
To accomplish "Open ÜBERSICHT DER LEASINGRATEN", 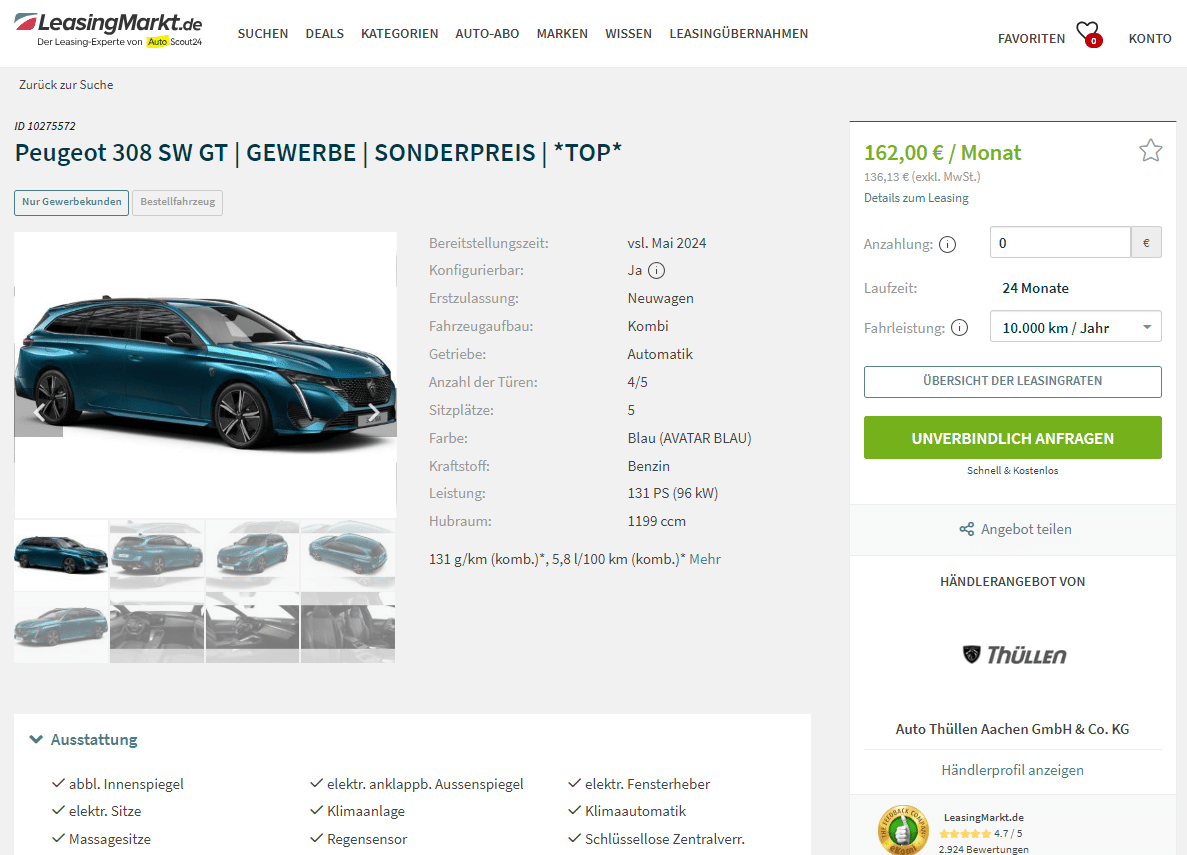I will click(x=1012, y=382).
